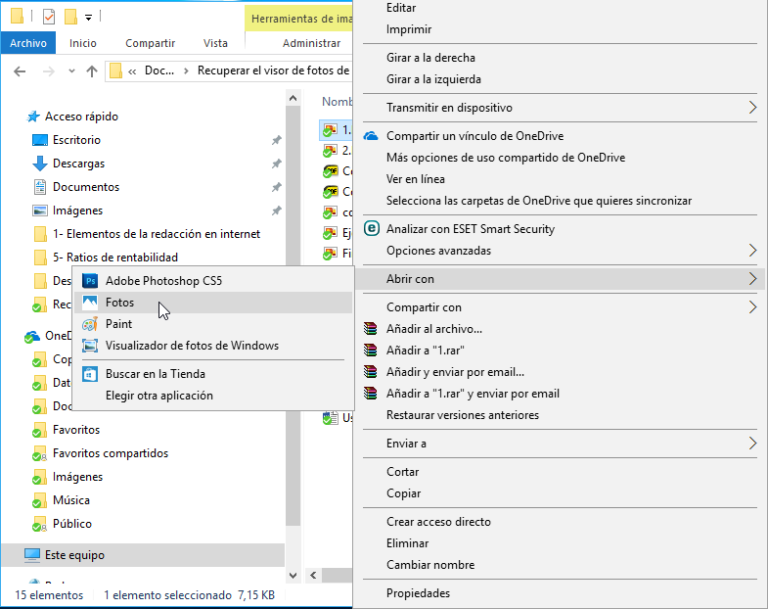Image resolution: width=768 pixels, height=609 pixels.
Task: Switch to the Compartir ribbon tab
Action: click(x=150, y=43)
